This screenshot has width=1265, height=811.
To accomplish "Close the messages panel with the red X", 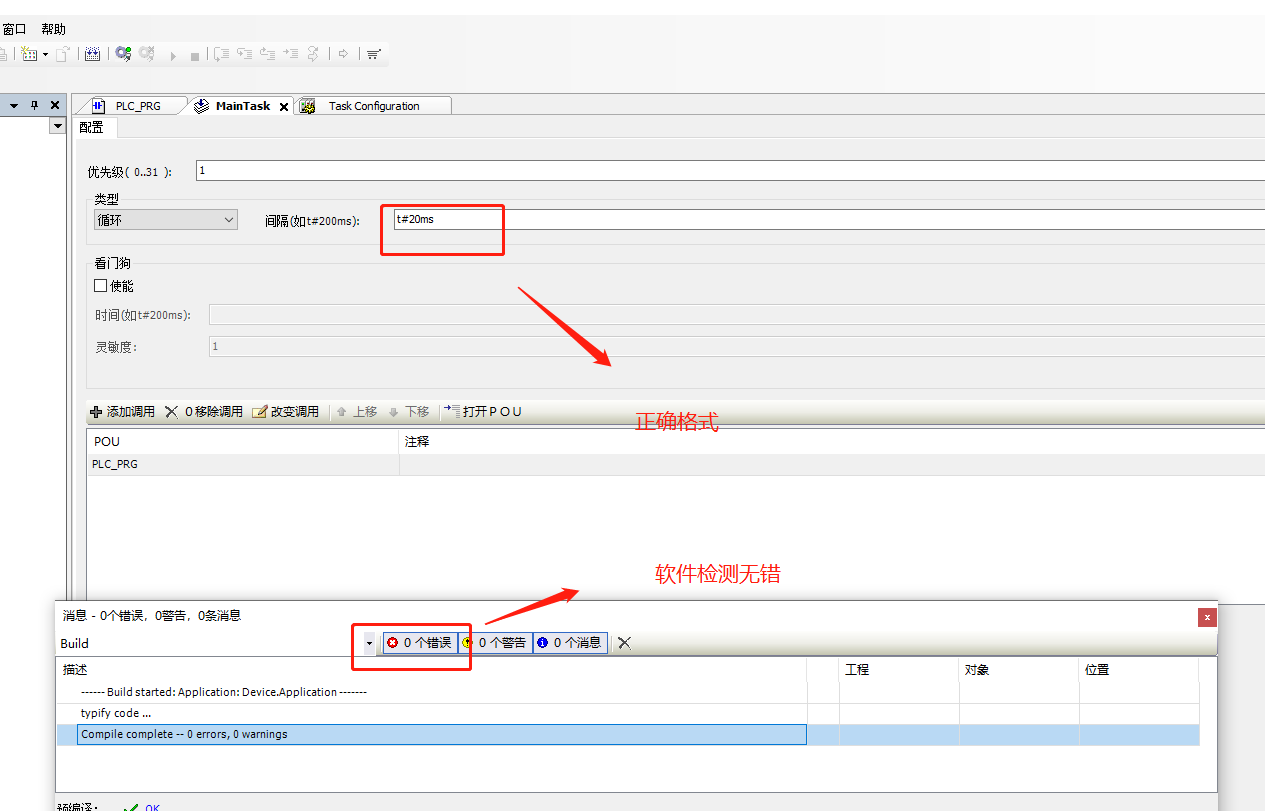I will point(1207,617).
